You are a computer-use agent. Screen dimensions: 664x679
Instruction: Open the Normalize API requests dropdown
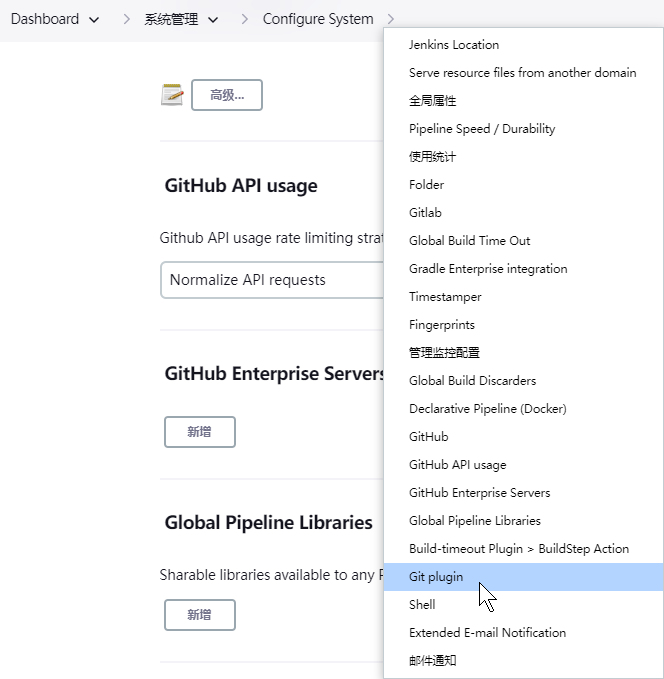(270, 280)
